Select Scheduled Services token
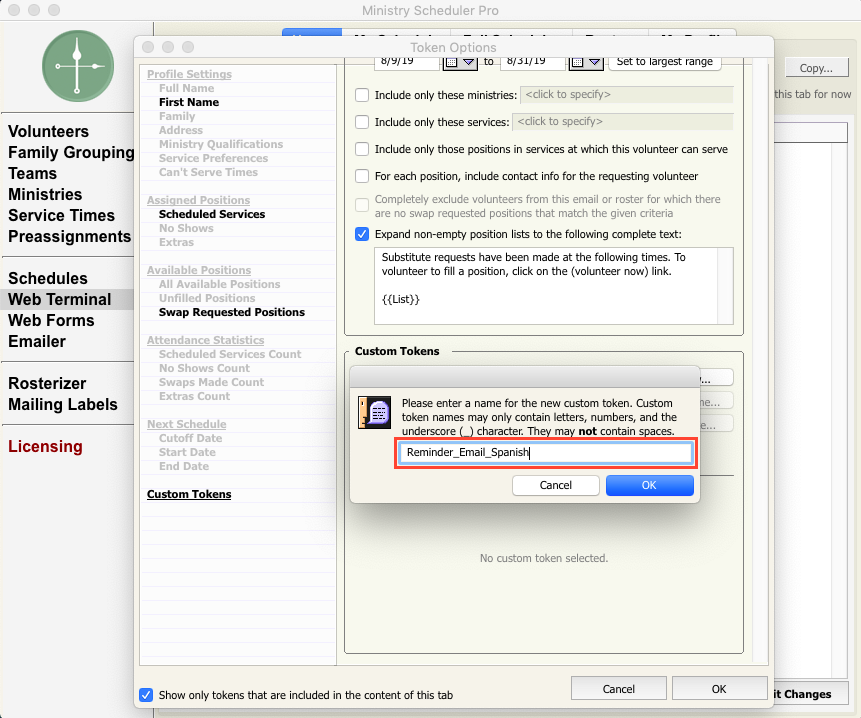 [x=212, y=214]
